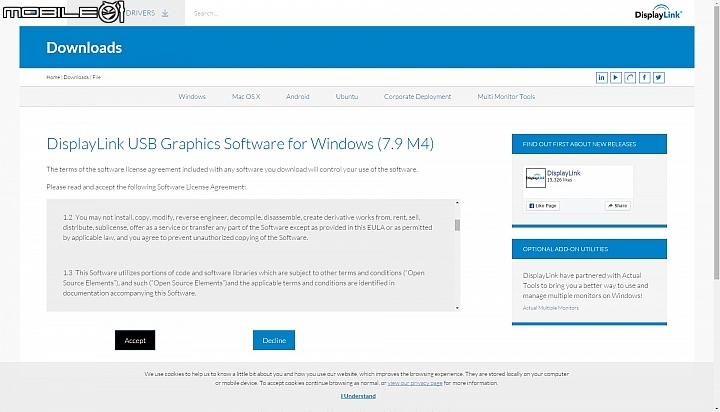The image size is (720, 412).
Task: Click the 'Find out first about new releases' header
Action: coord(589,144)
